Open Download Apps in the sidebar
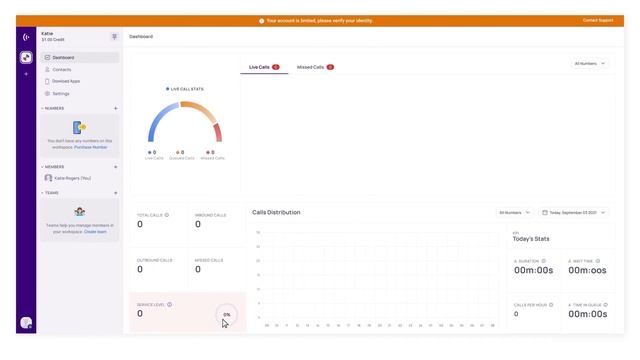Viewport: 640px width, 360px height. point(80,81)
